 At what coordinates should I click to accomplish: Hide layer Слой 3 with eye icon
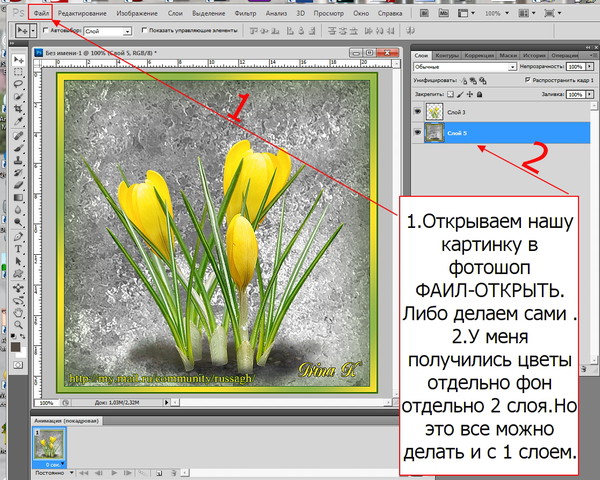pos(417,112)
